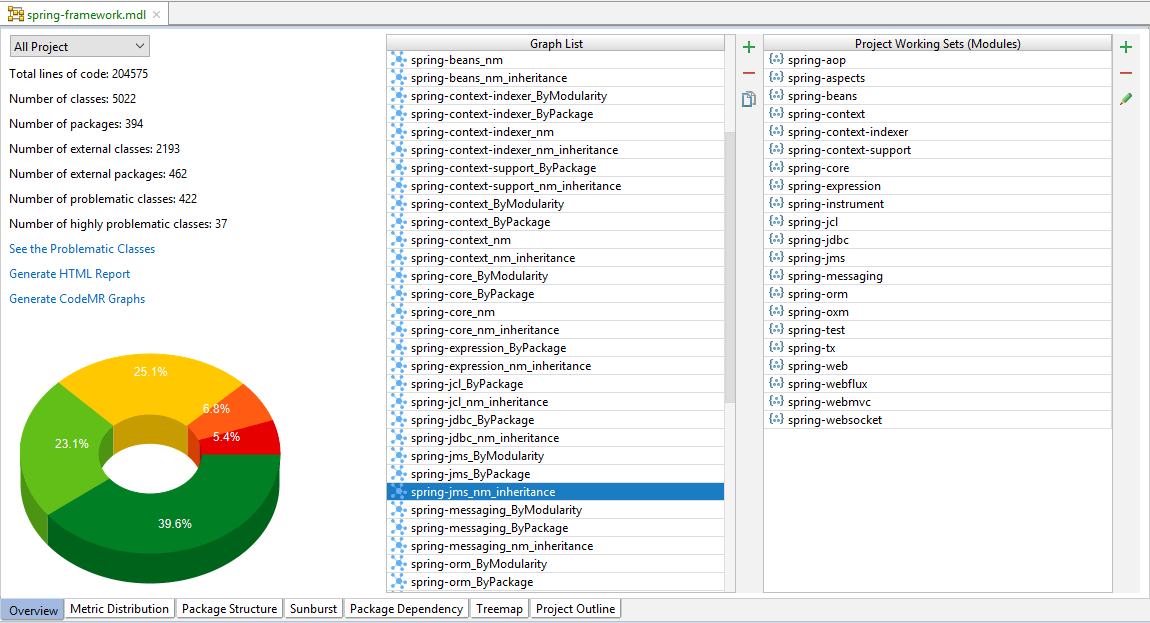This screenshot has height=623, width=1150.
Task: Open the Package Dependency tab
Action: pos(406,608)
